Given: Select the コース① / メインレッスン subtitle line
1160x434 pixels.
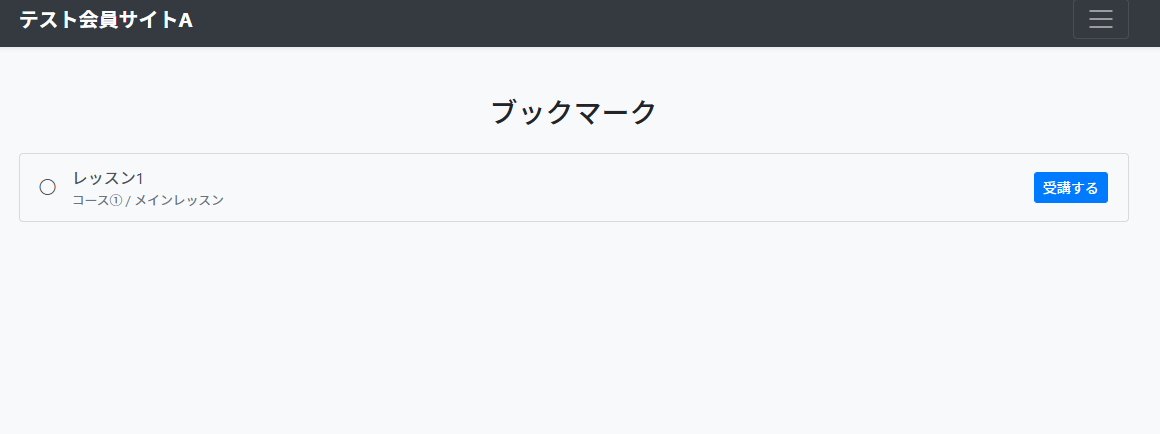Looking at the screenshot, I should [x=148, y=200].
